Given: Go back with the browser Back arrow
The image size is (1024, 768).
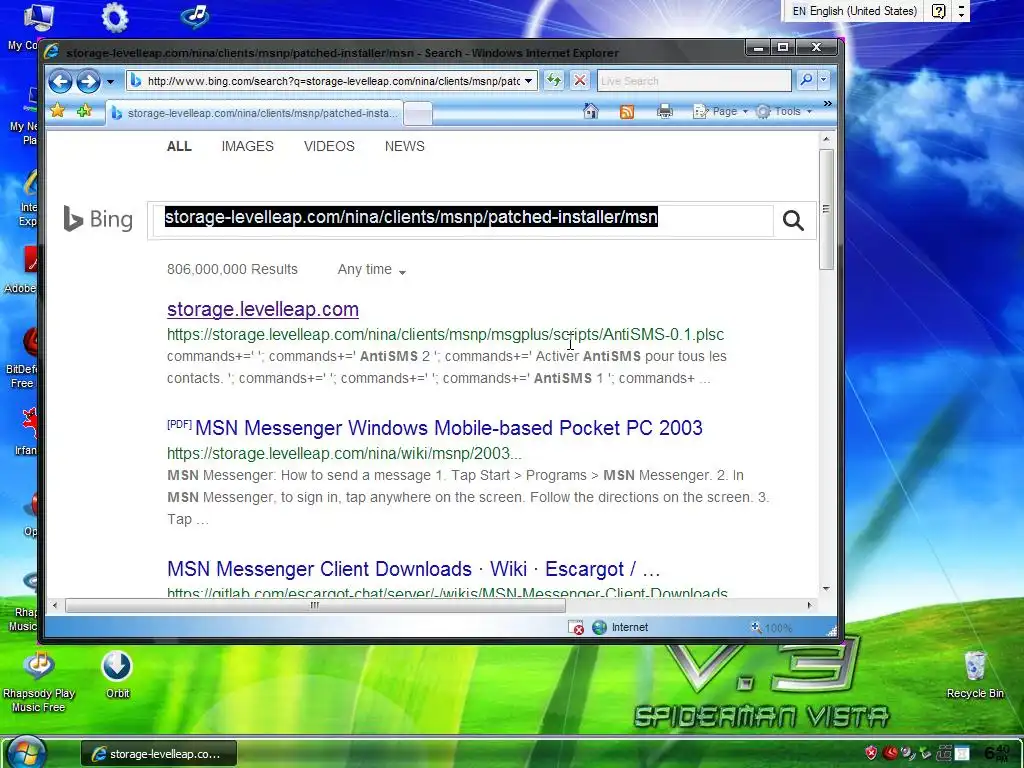Looking at the screenshot, I should tap(60, 81).
